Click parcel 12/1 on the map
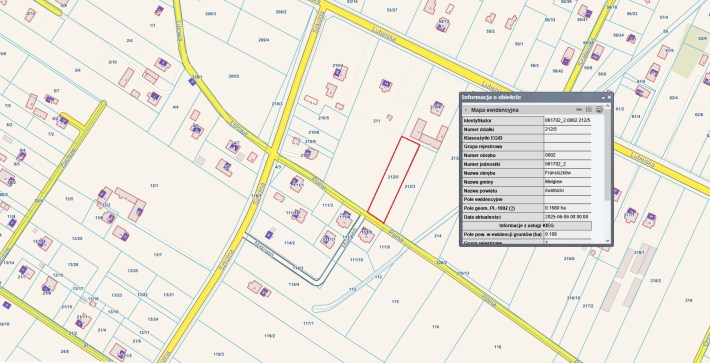Image resolution: width=710 pixels, height=363 pixels. click(x=154, y=186)
